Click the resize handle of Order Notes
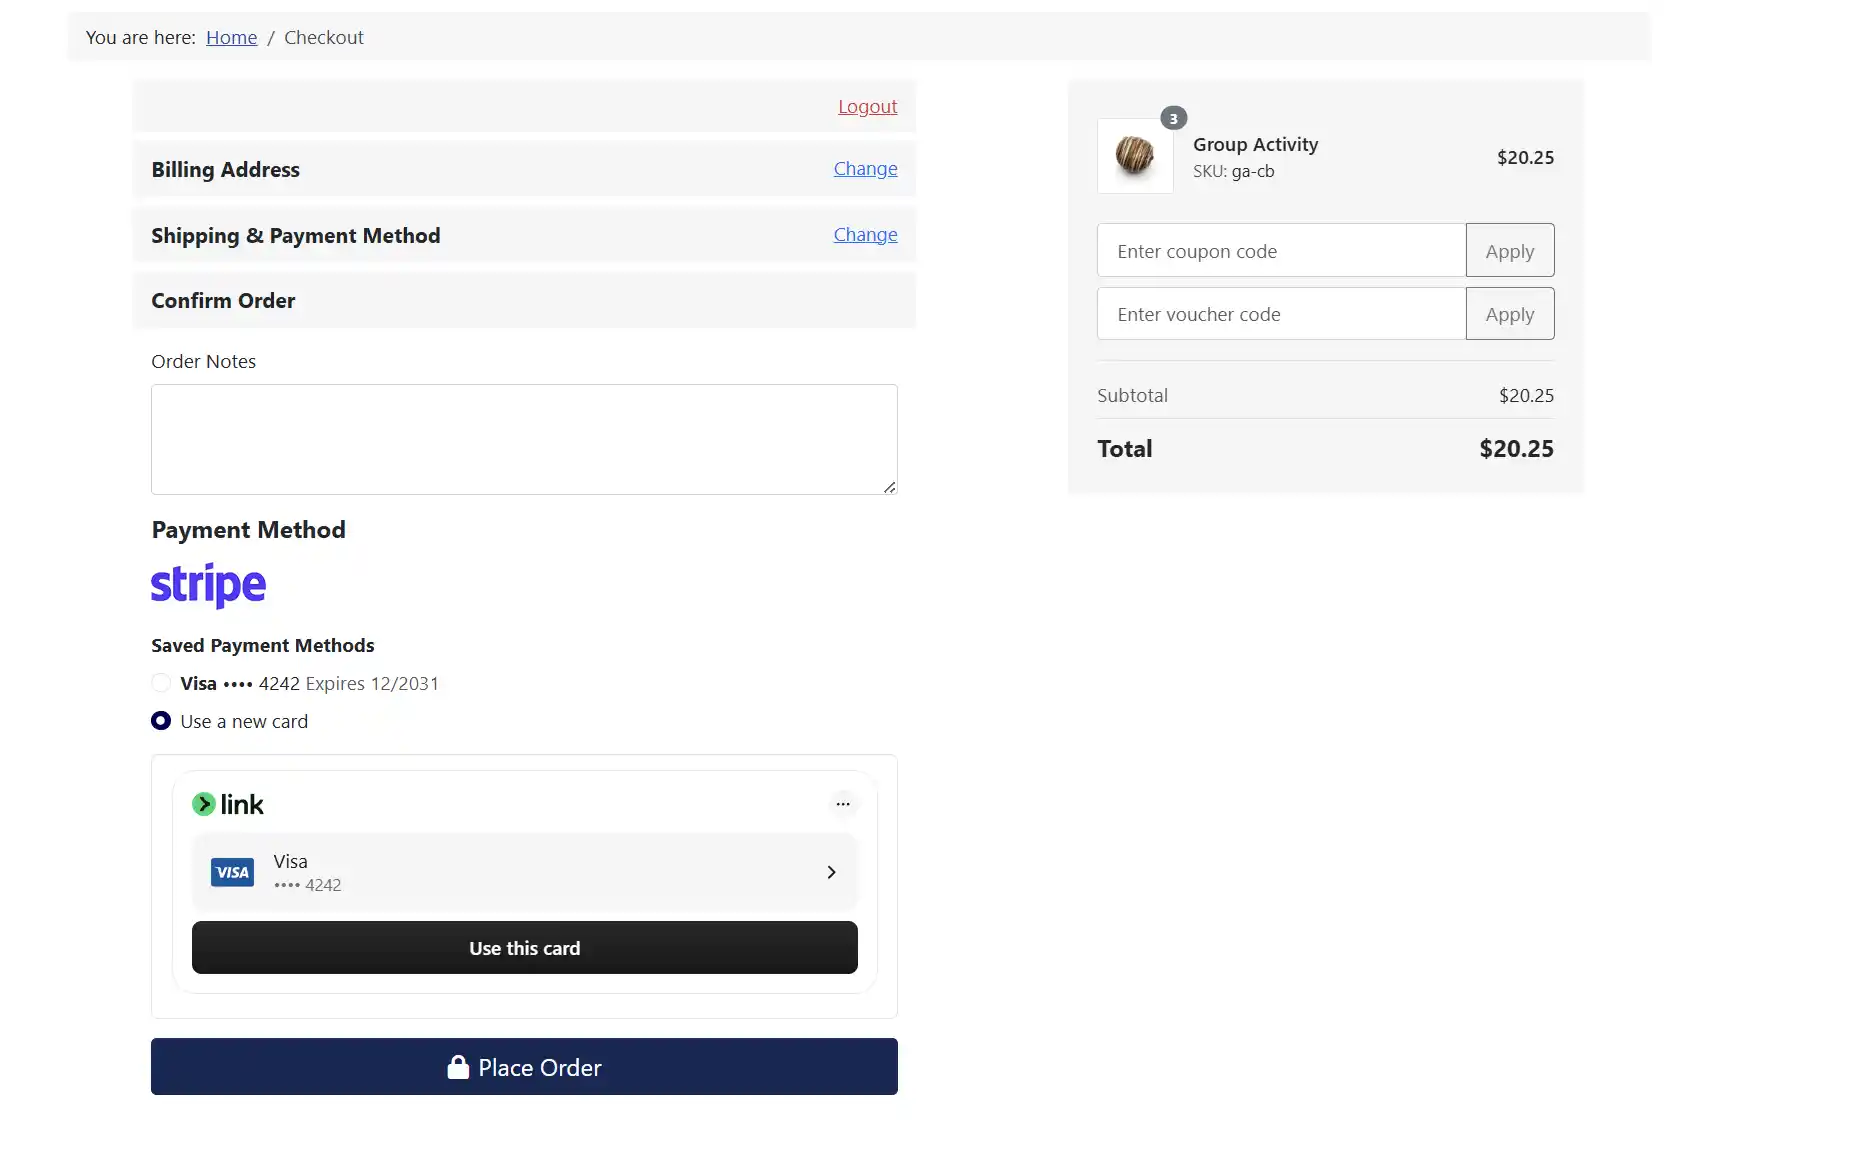Screen dimensions: 1855x1152 889,487
